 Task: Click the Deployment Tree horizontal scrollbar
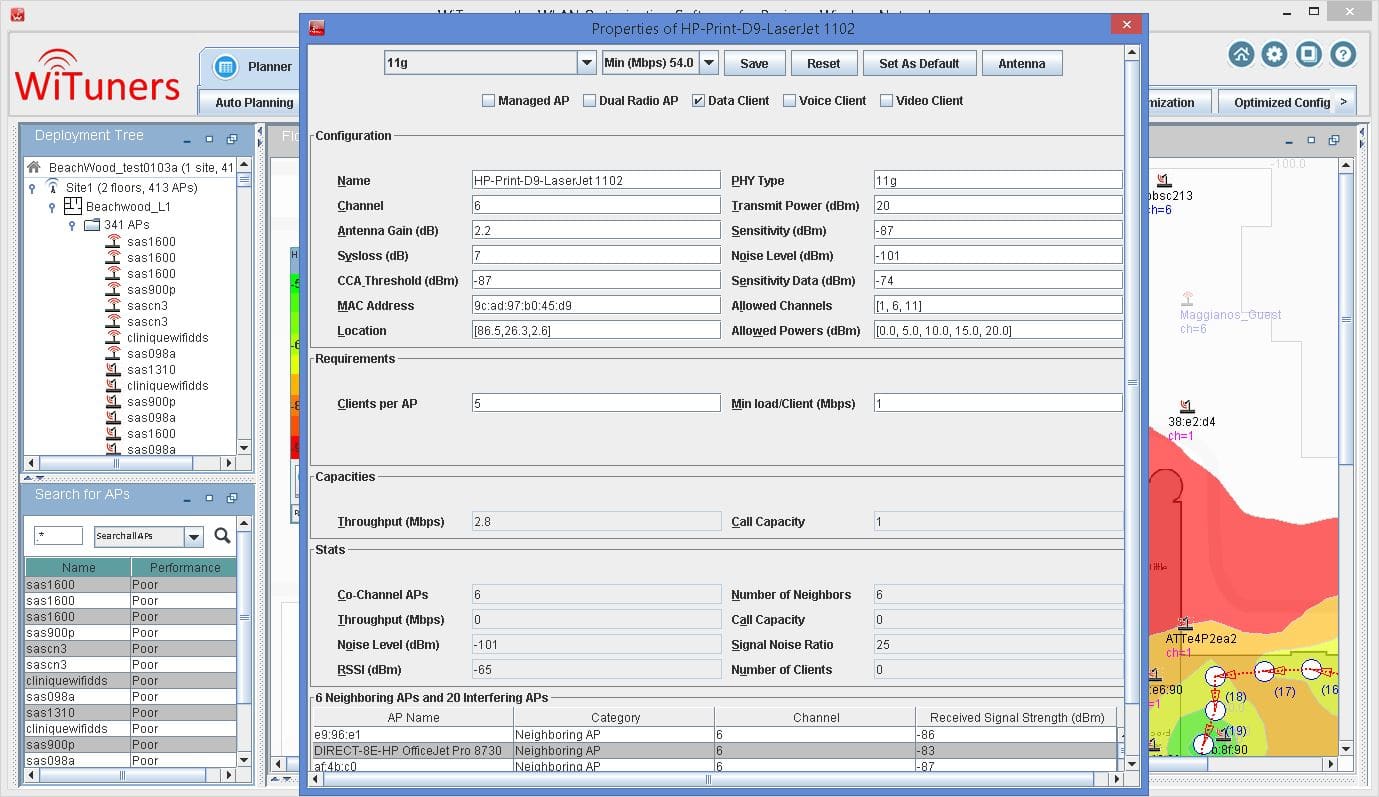click(115, 463)
